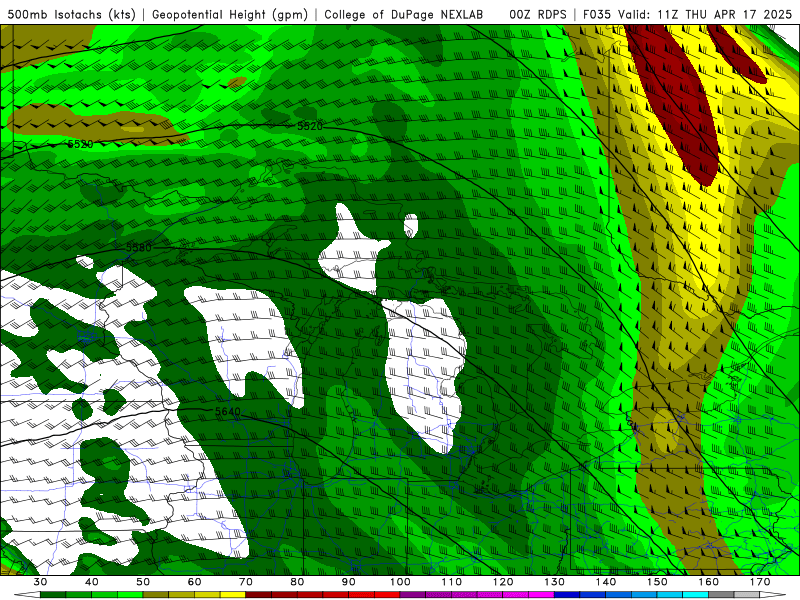This screenshot has width=800, height=600.
Task: Click the 130 value on the color scale
Action: [555, 582]
